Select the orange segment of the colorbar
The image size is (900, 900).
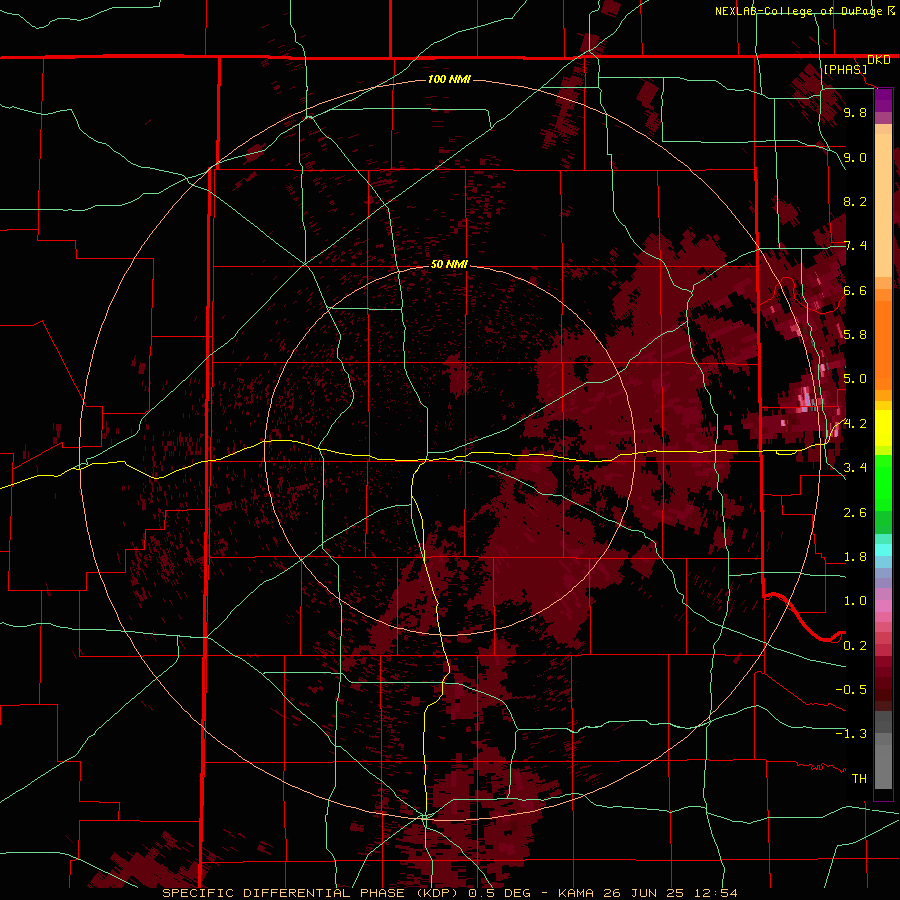pos(883,340)
